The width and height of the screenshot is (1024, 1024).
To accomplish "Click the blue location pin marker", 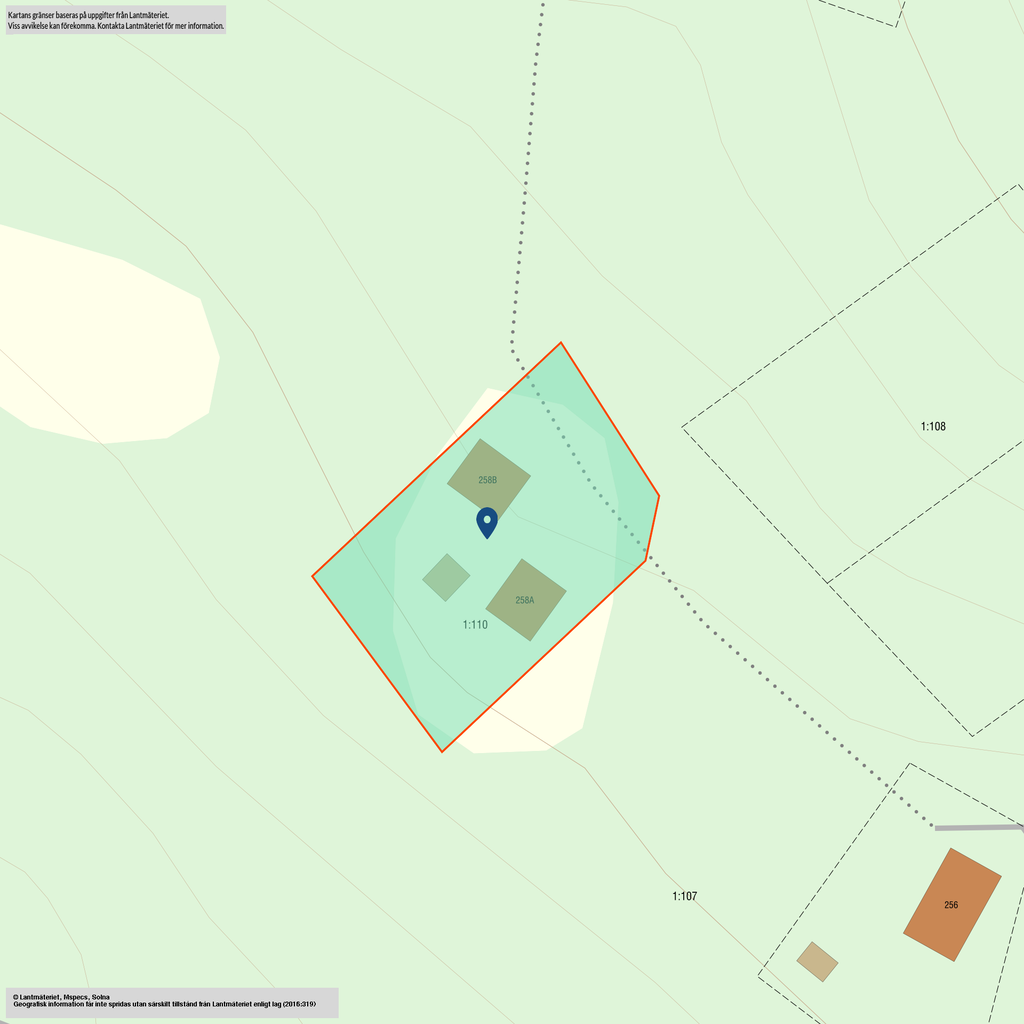I will point(487,521).
